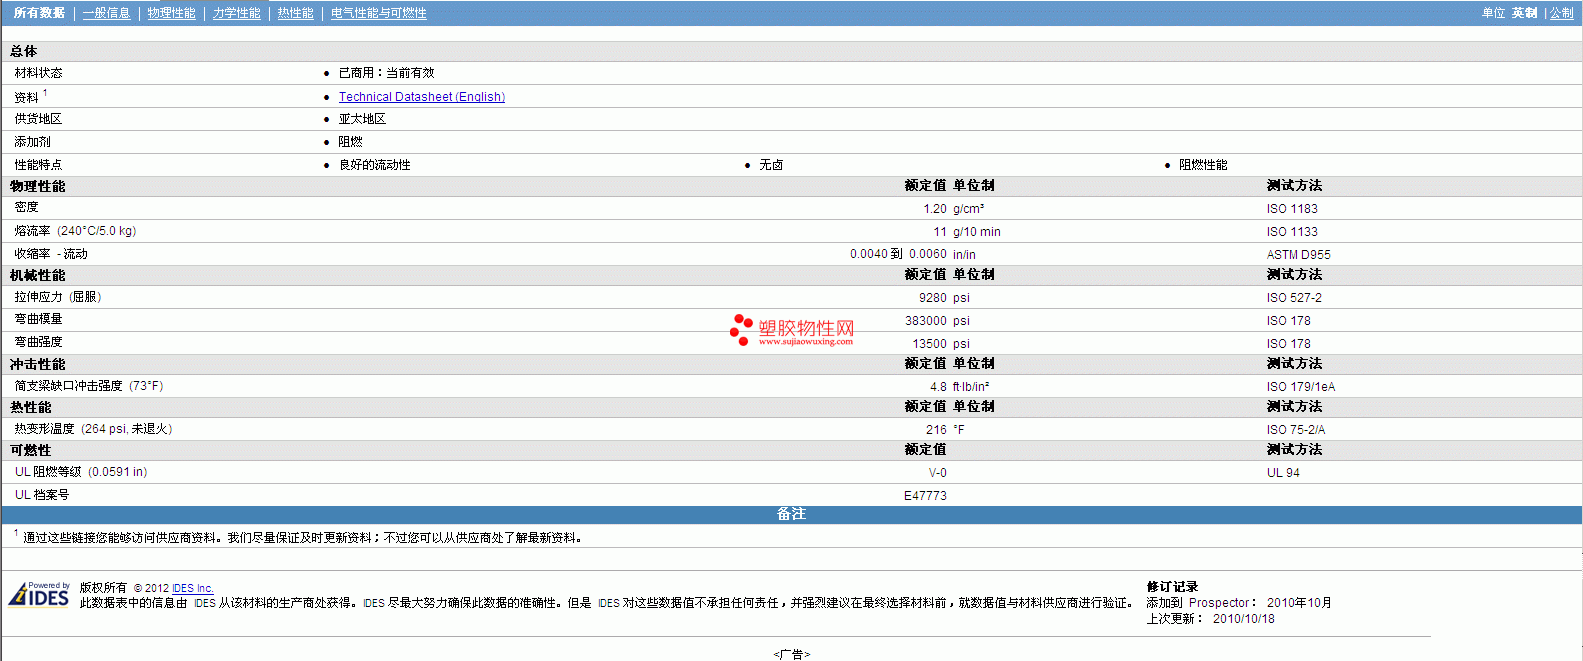Click the 亚太地区 availability text
Viewport: 1583px width, 661px height.
tap(362, 119)
